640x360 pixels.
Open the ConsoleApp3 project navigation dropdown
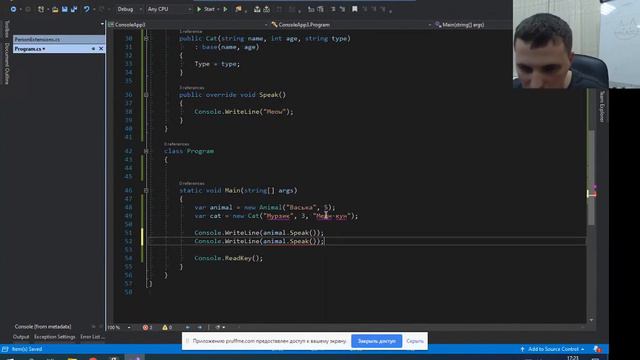click(x=188, y=25)
